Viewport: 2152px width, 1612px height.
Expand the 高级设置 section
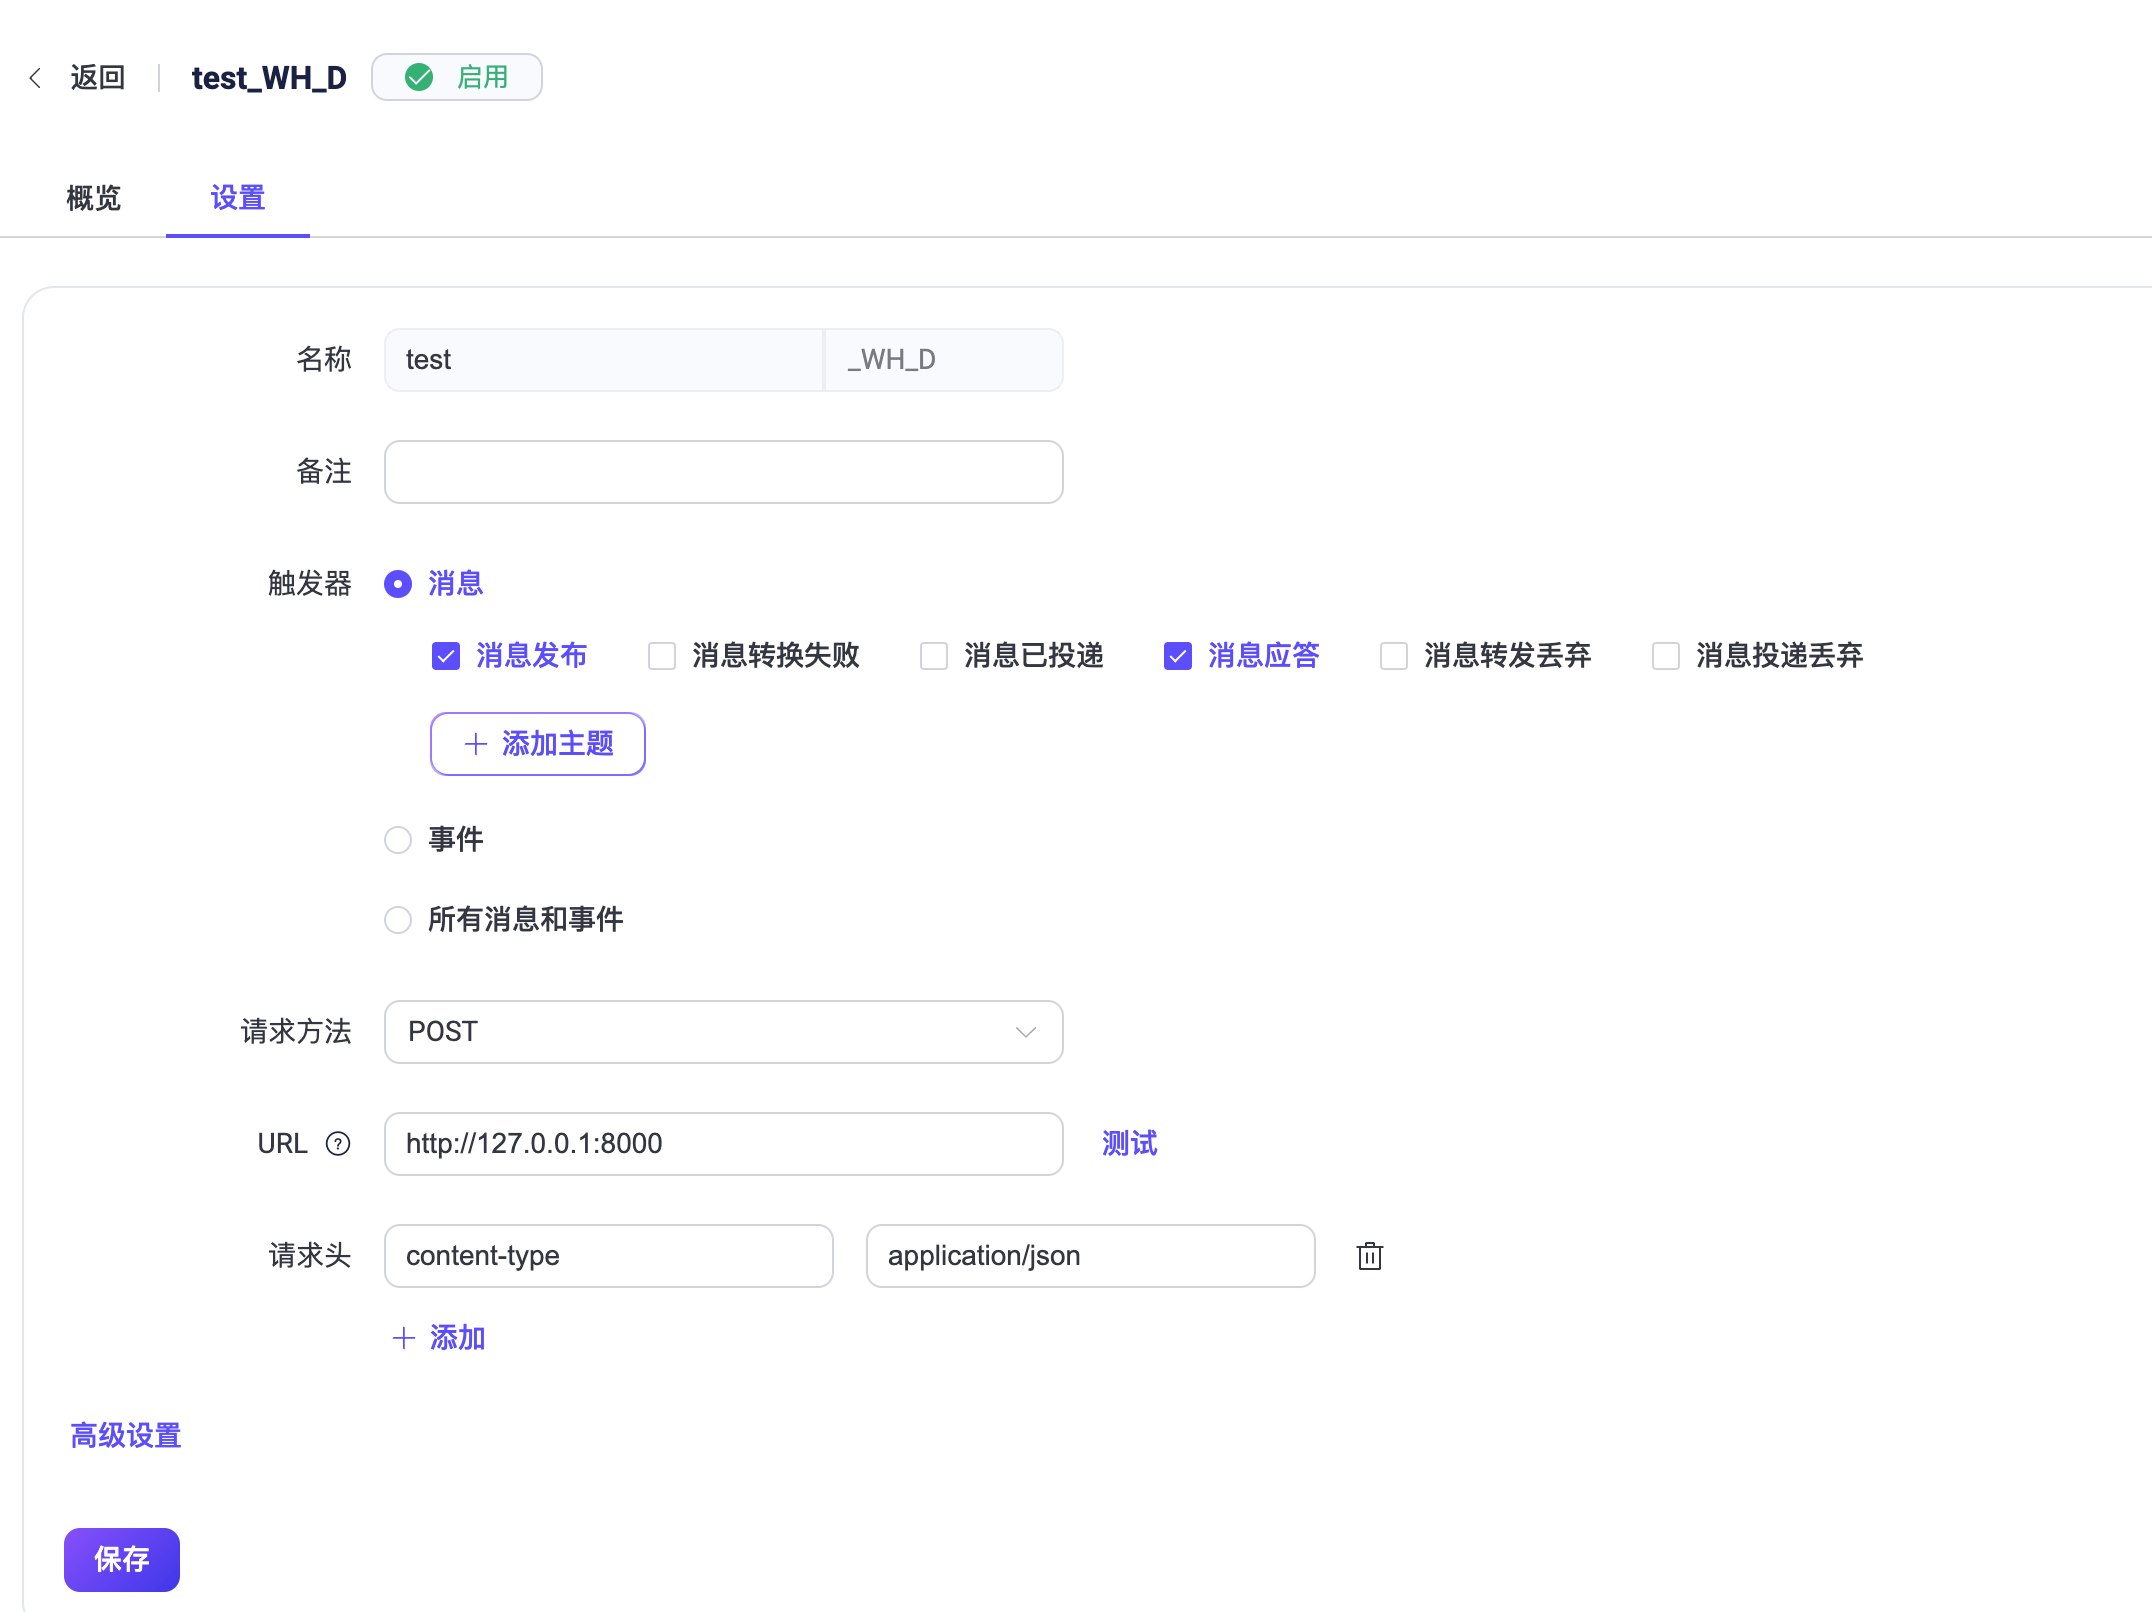pyautogui.click(x=126, y=1436)
